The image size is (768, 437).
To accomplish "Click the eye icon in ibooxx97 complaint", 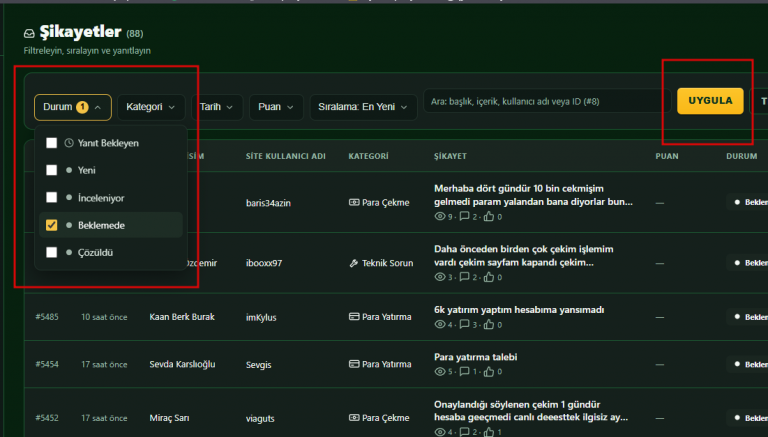I will click(439, 277).
